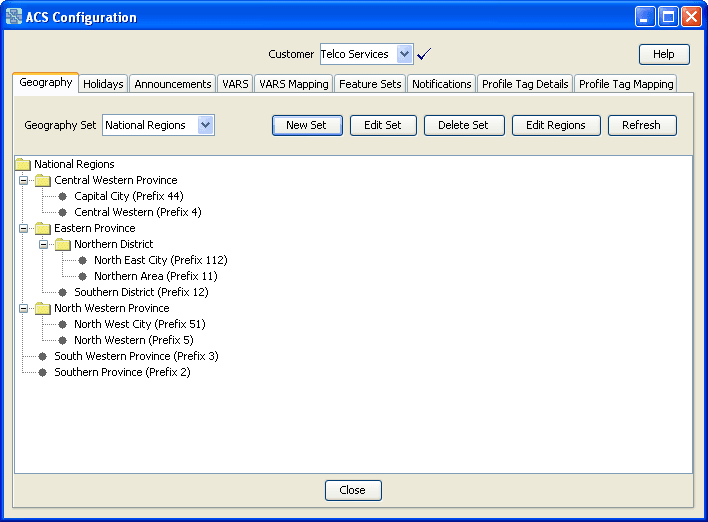708x522 pixels.
Task: Select 'Northern District' in the tree
Action: 113,244
